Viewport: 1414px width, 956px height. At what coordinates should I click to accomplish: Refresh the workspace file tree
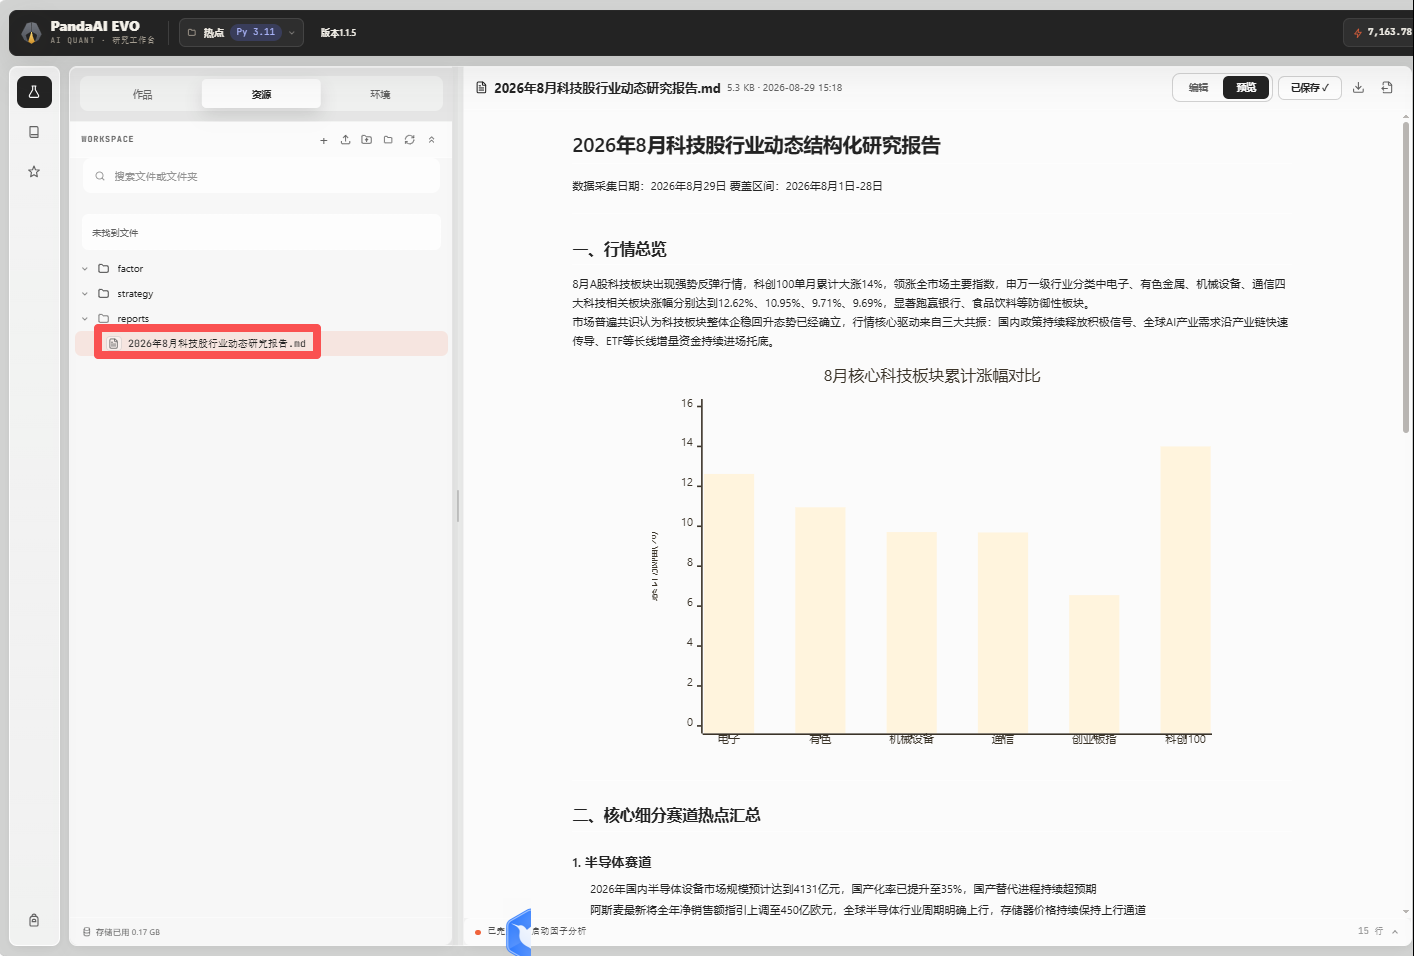tap(410, 140)
